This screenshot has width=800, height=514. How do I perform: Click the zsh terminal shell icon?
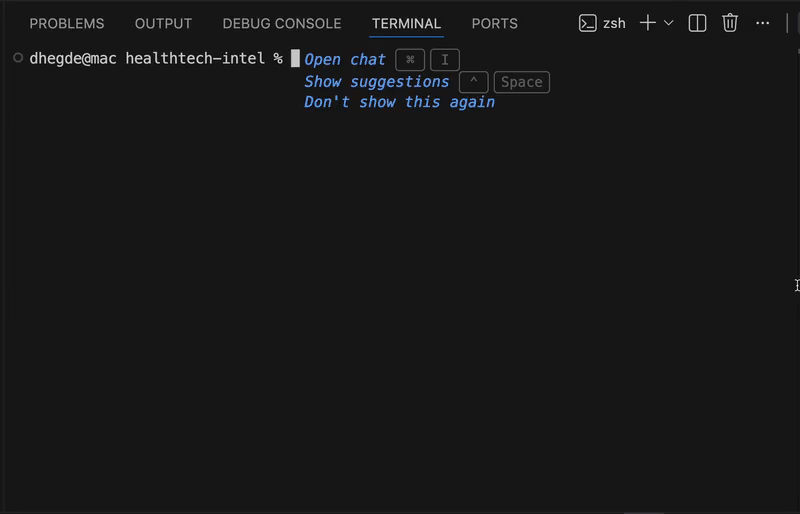(588, 23)
